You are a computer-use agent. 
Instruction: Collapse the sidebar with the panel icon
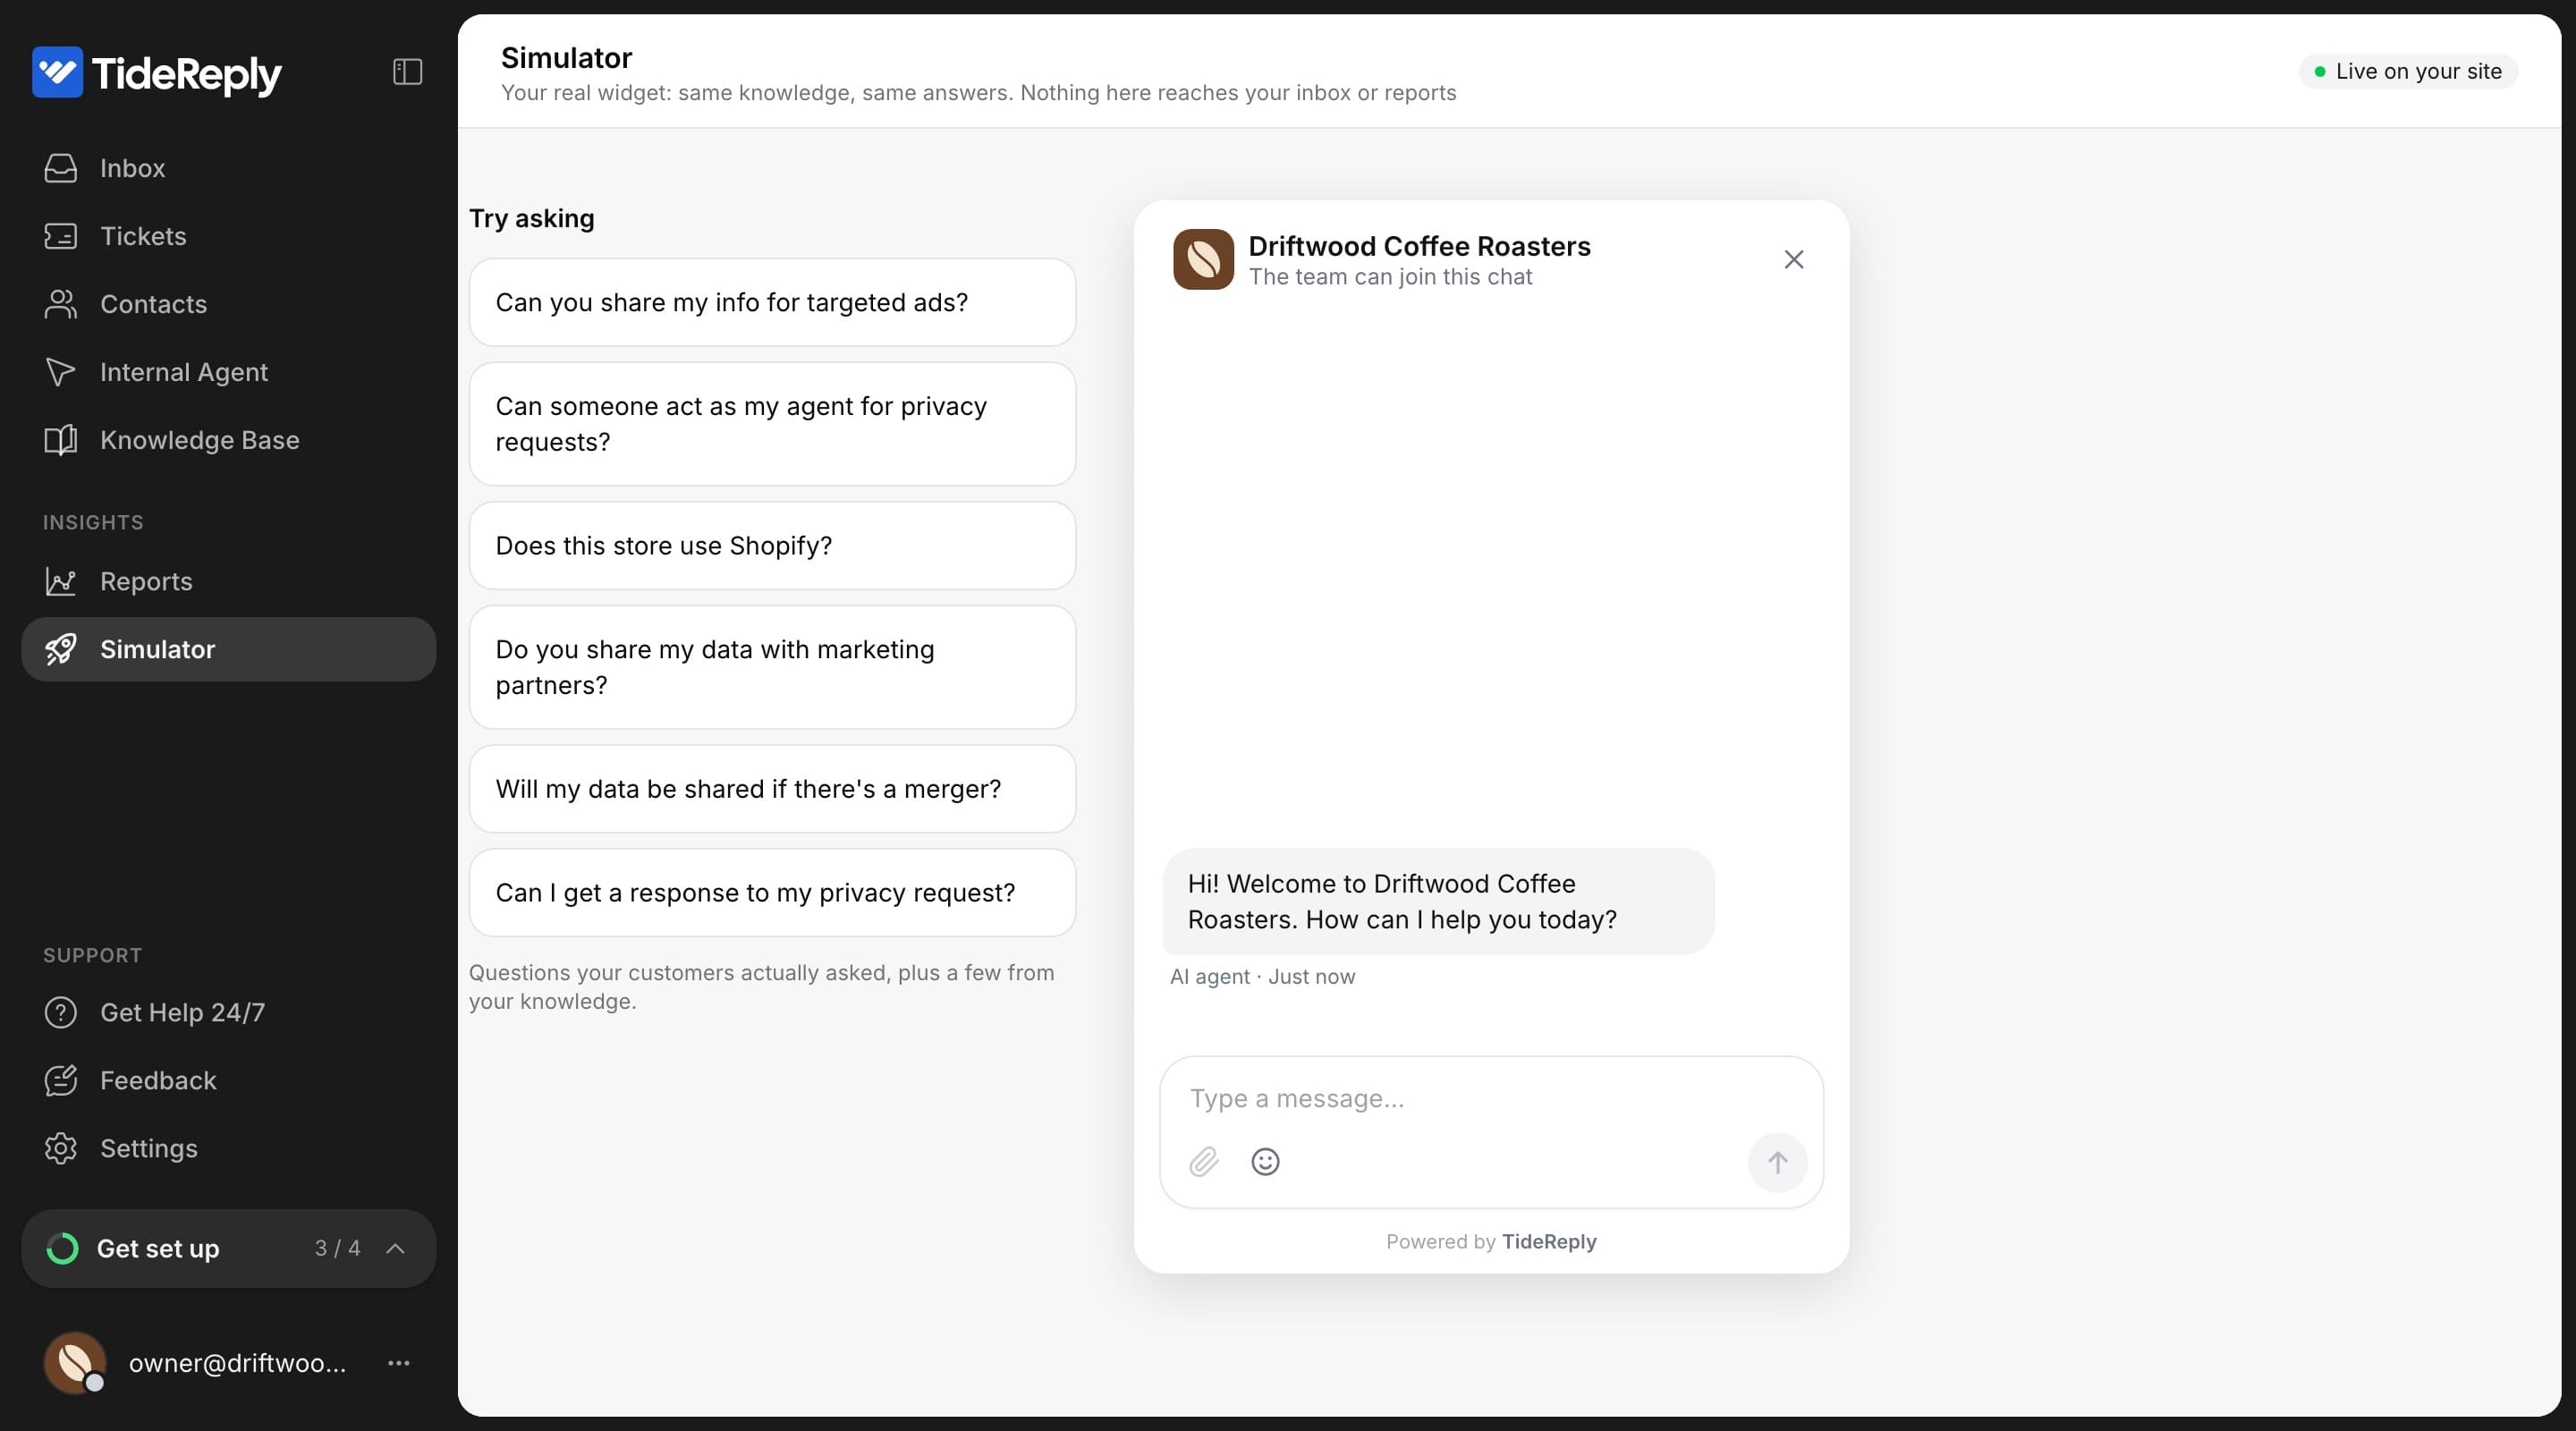[x=407, y=72]
